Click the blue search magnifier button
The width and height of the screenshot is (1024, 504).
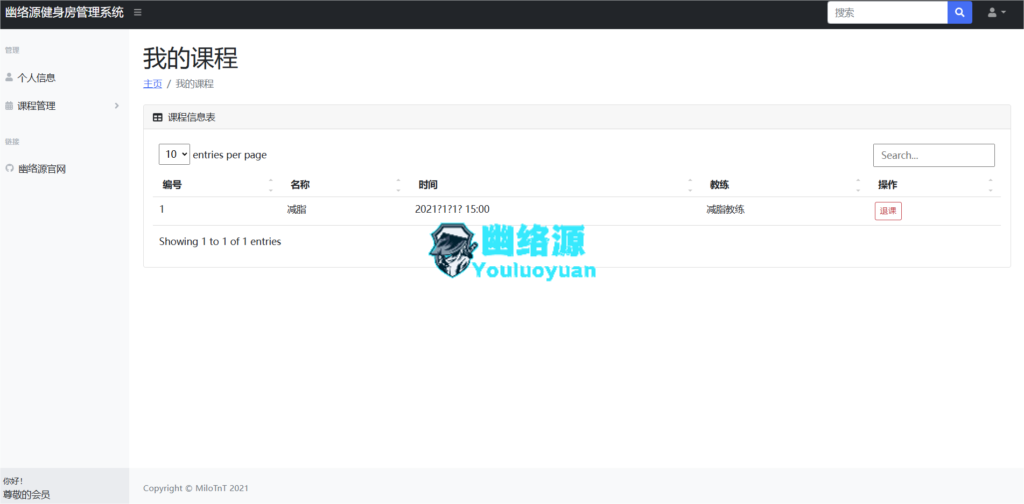click(x=959, y=12)
